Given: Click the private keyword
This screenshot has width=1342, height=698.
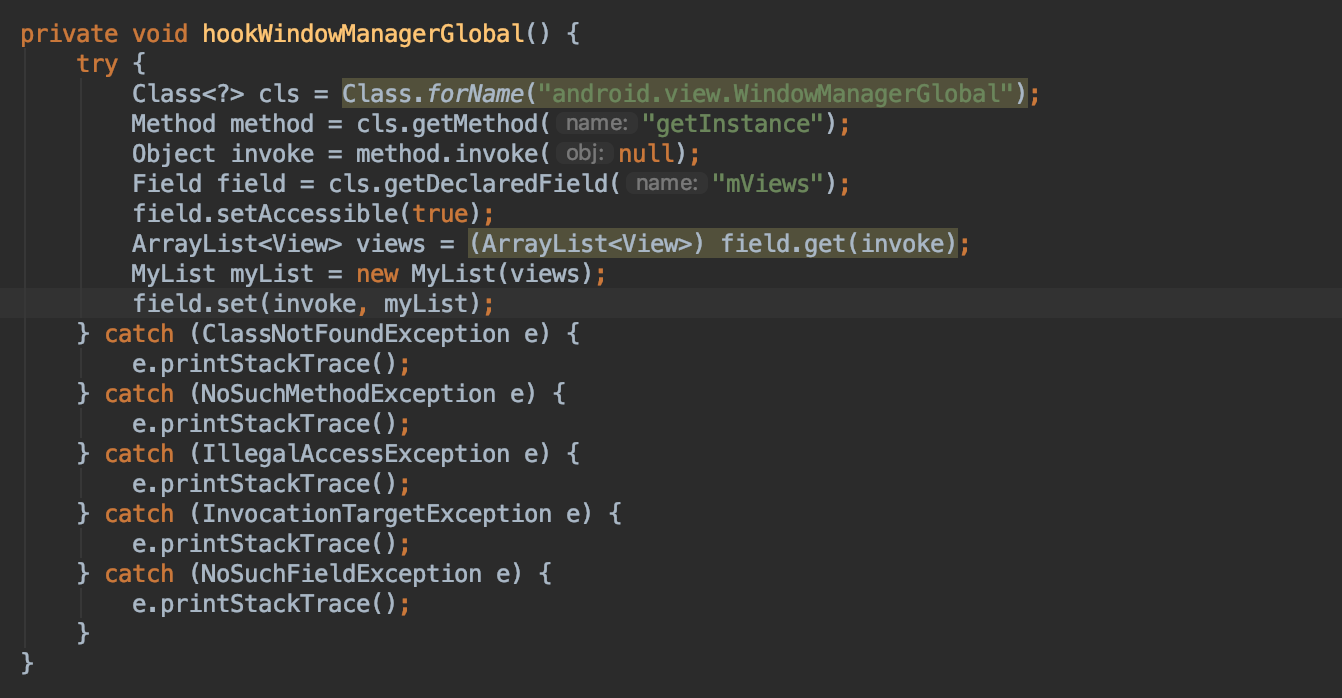Looking at the screenshot, I should (69, 34).
